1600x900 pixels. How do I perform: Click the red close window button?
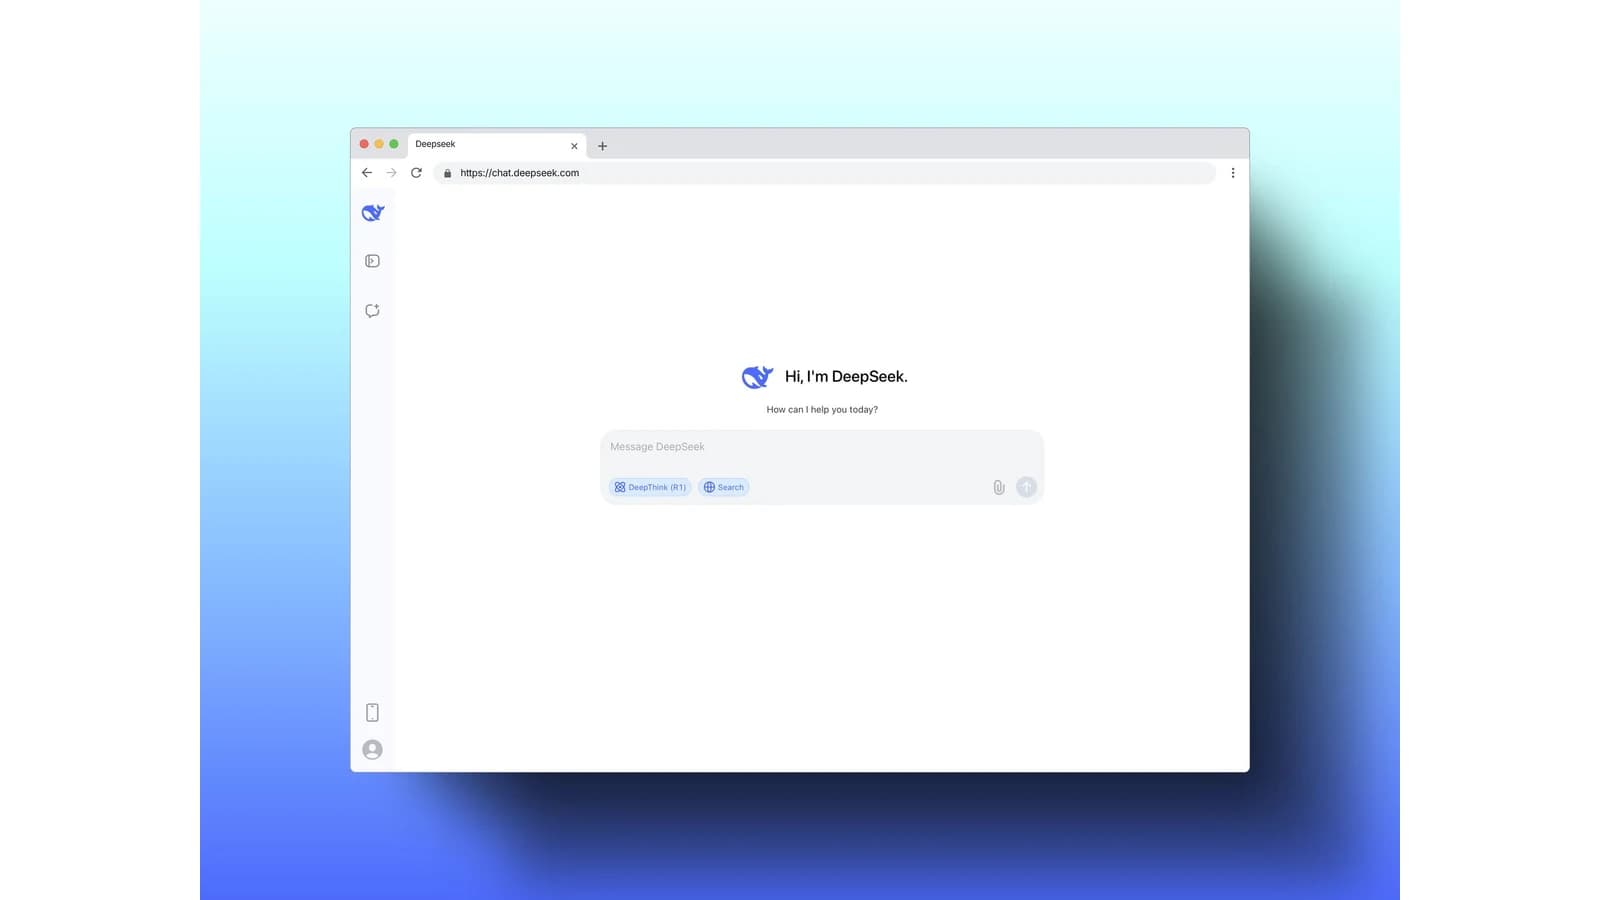pyautogui.click(x=364, y=144)
